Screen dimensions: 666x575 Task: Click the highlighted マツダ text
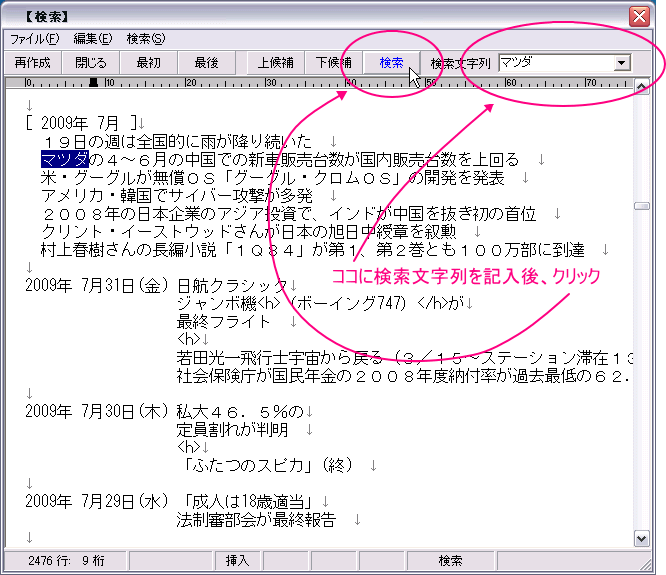pyautogui.click(x=65, y=159)
